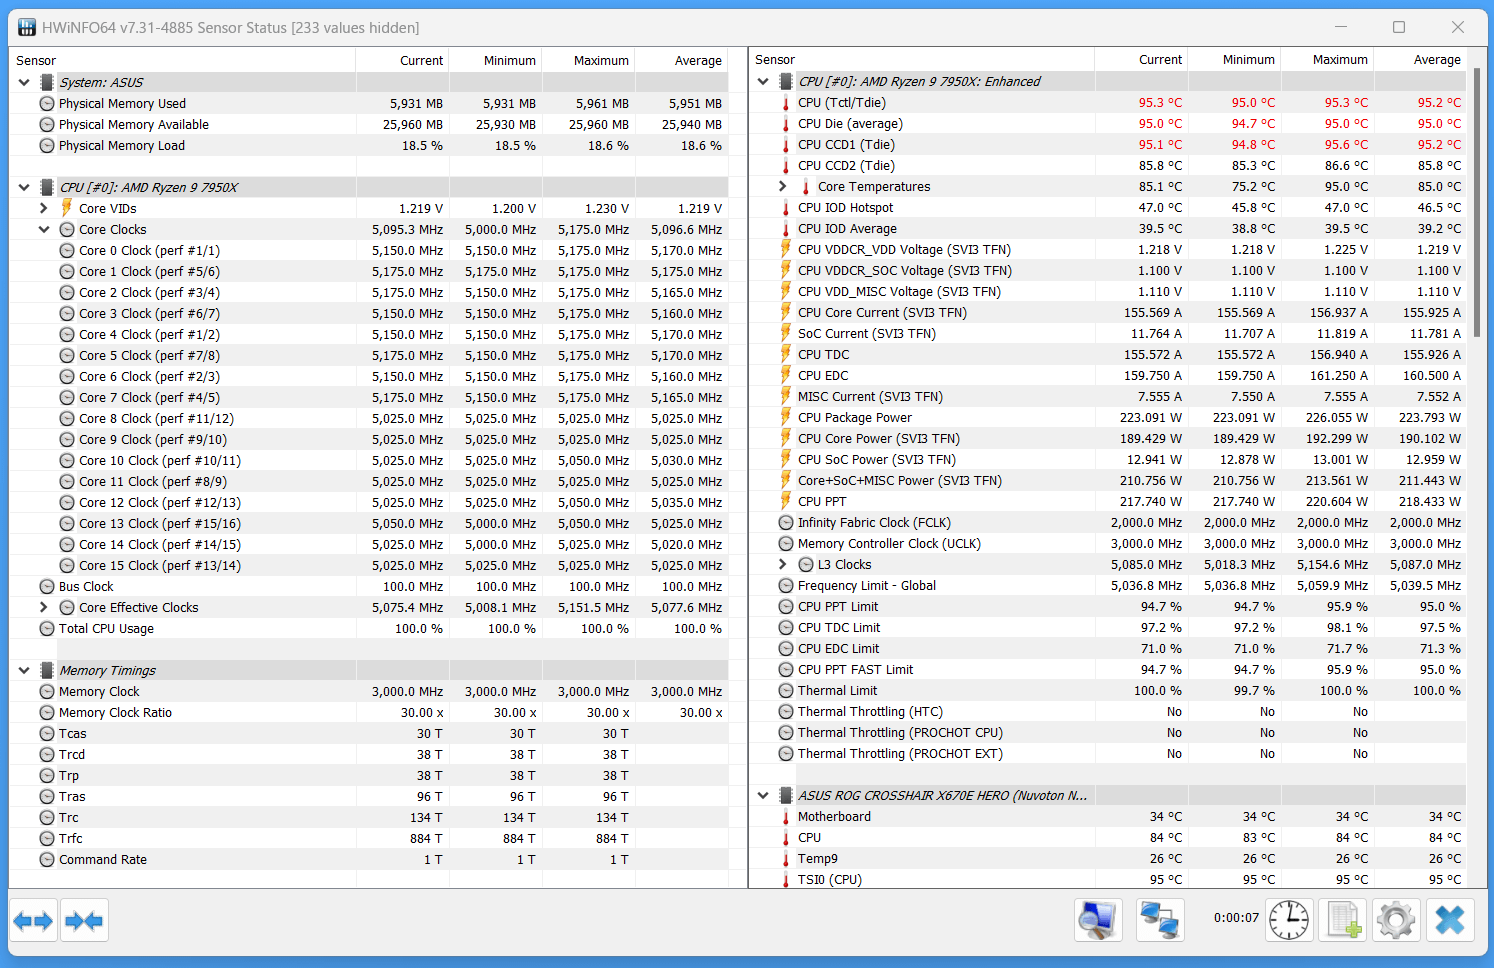Select the Memory Controller Clock (UCLK) row
The width and height of the screenshot is (1494, 968).
pos(1108,544)
